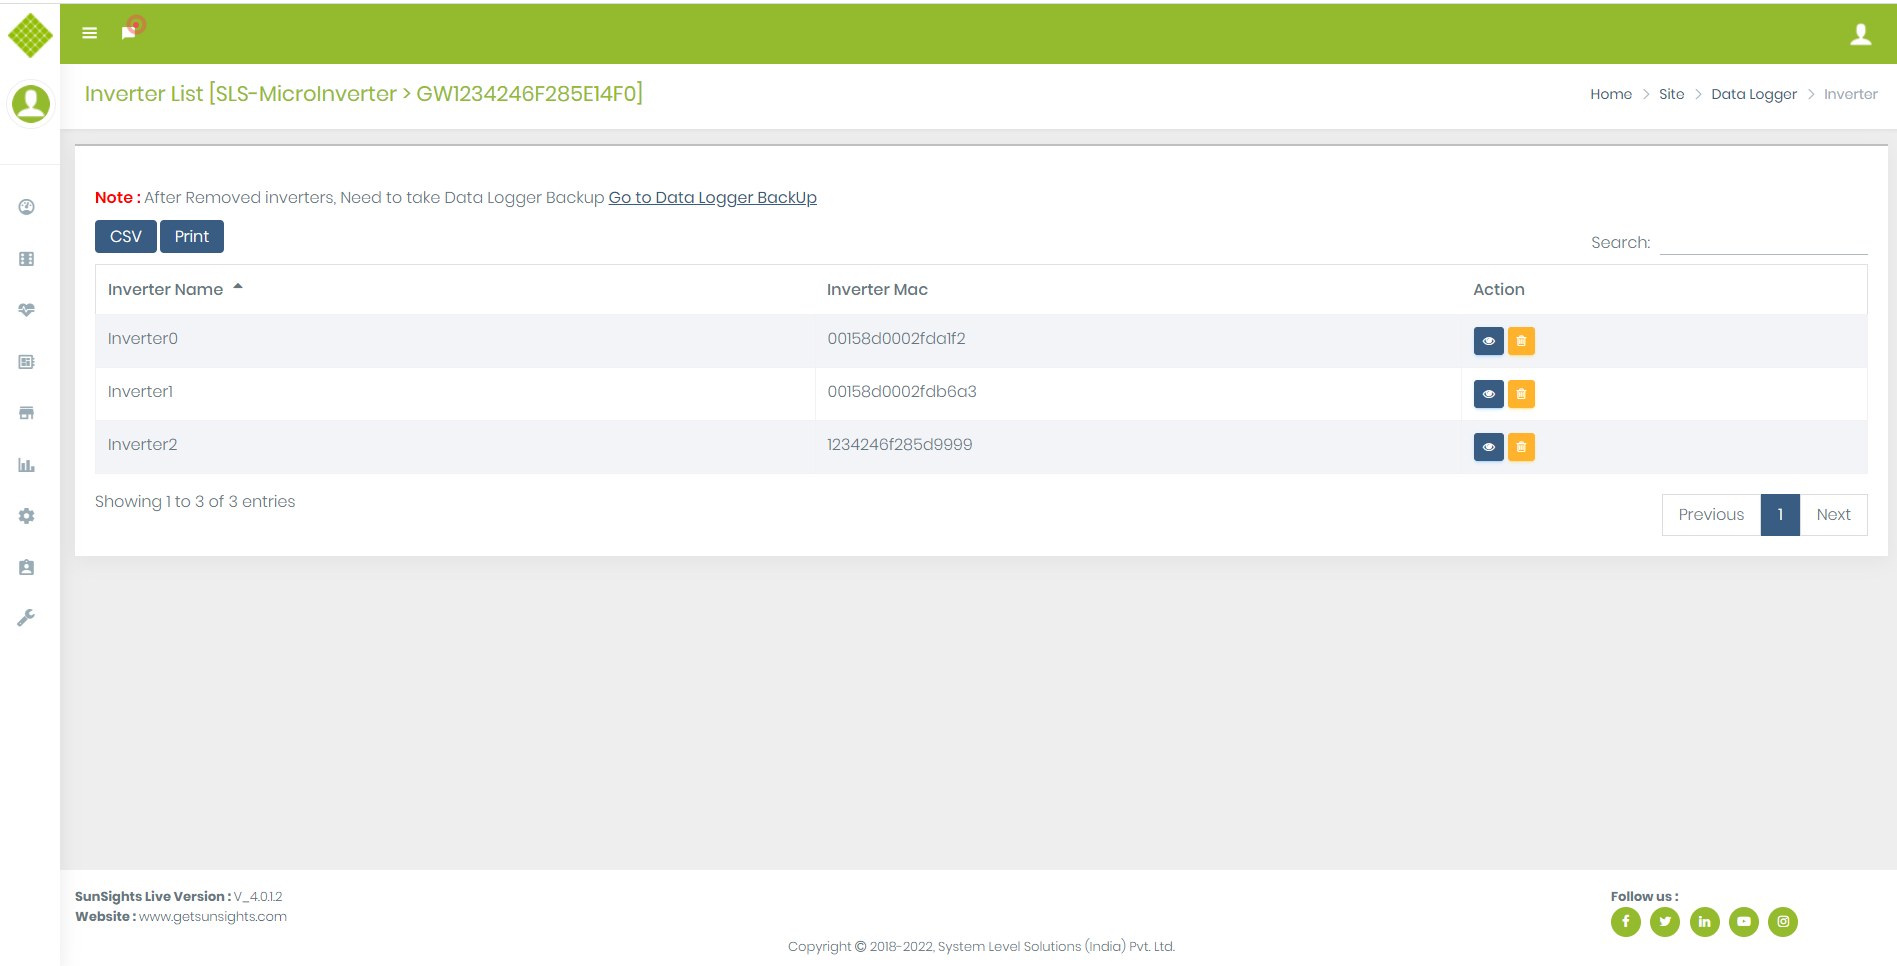The image size is (1897, 966).
Task: Click the user badge icon near sidebar bottom
Action: point(25,567)
